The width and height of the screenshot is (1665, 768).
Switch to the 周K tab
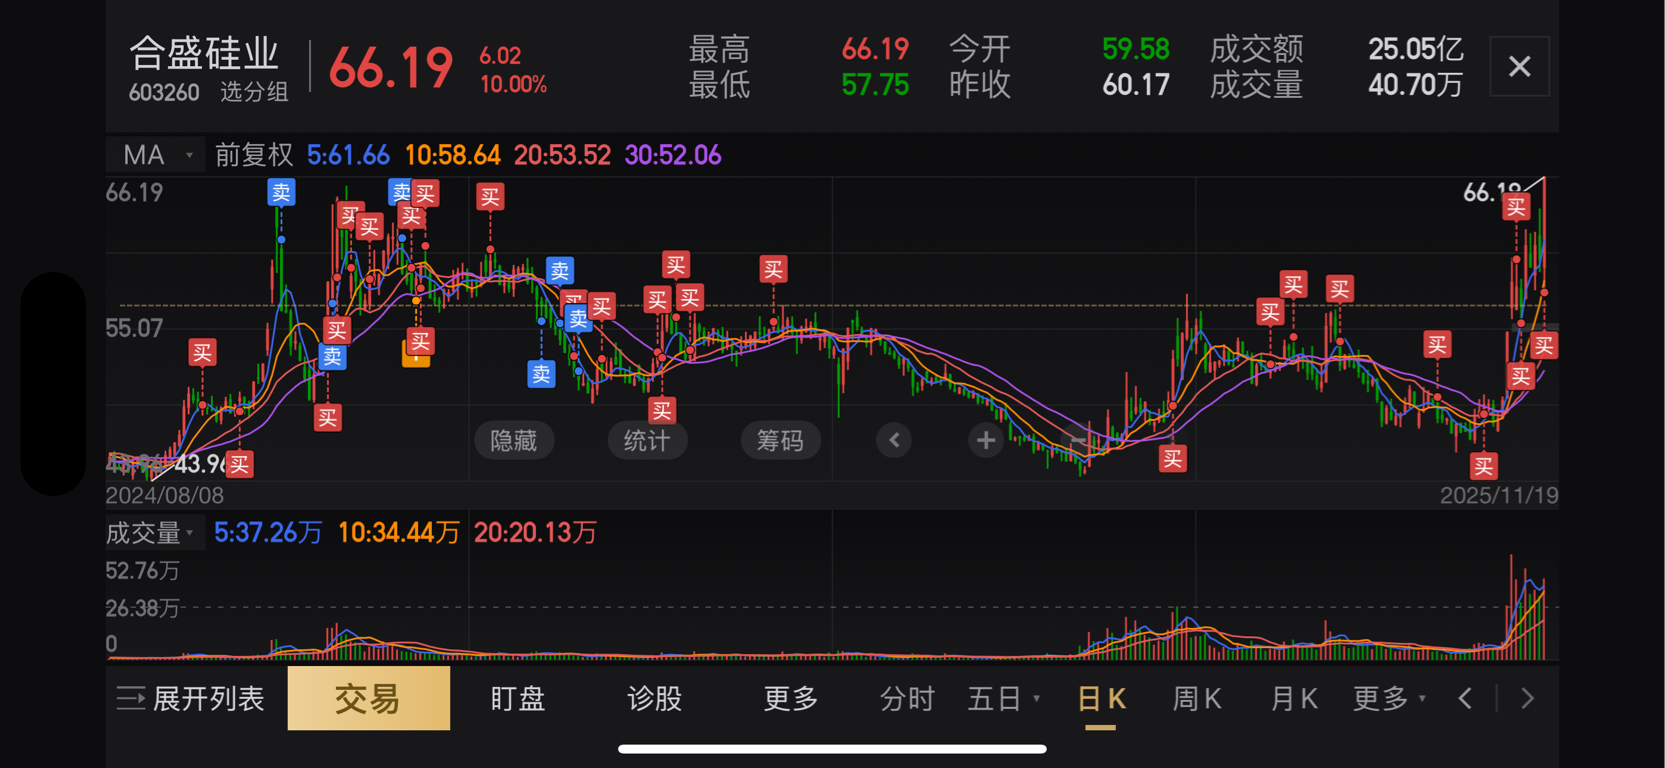coord(1197,698)
